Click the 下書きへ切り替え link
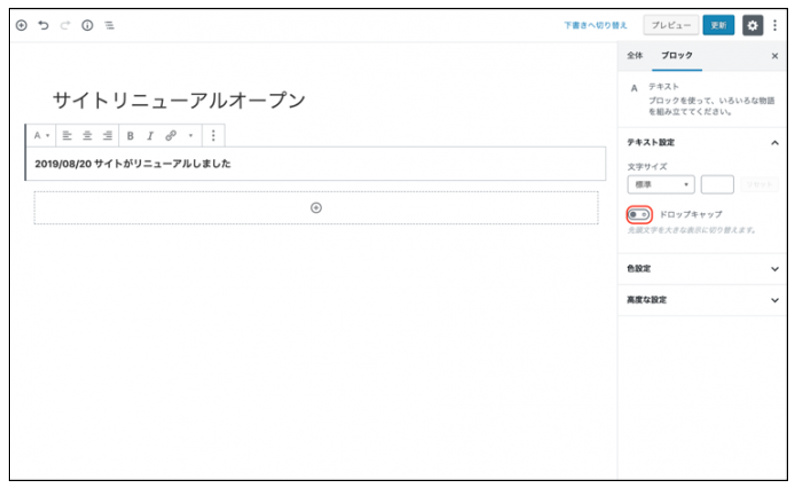This screenshot has height=486, width=796. coord(595,25)
